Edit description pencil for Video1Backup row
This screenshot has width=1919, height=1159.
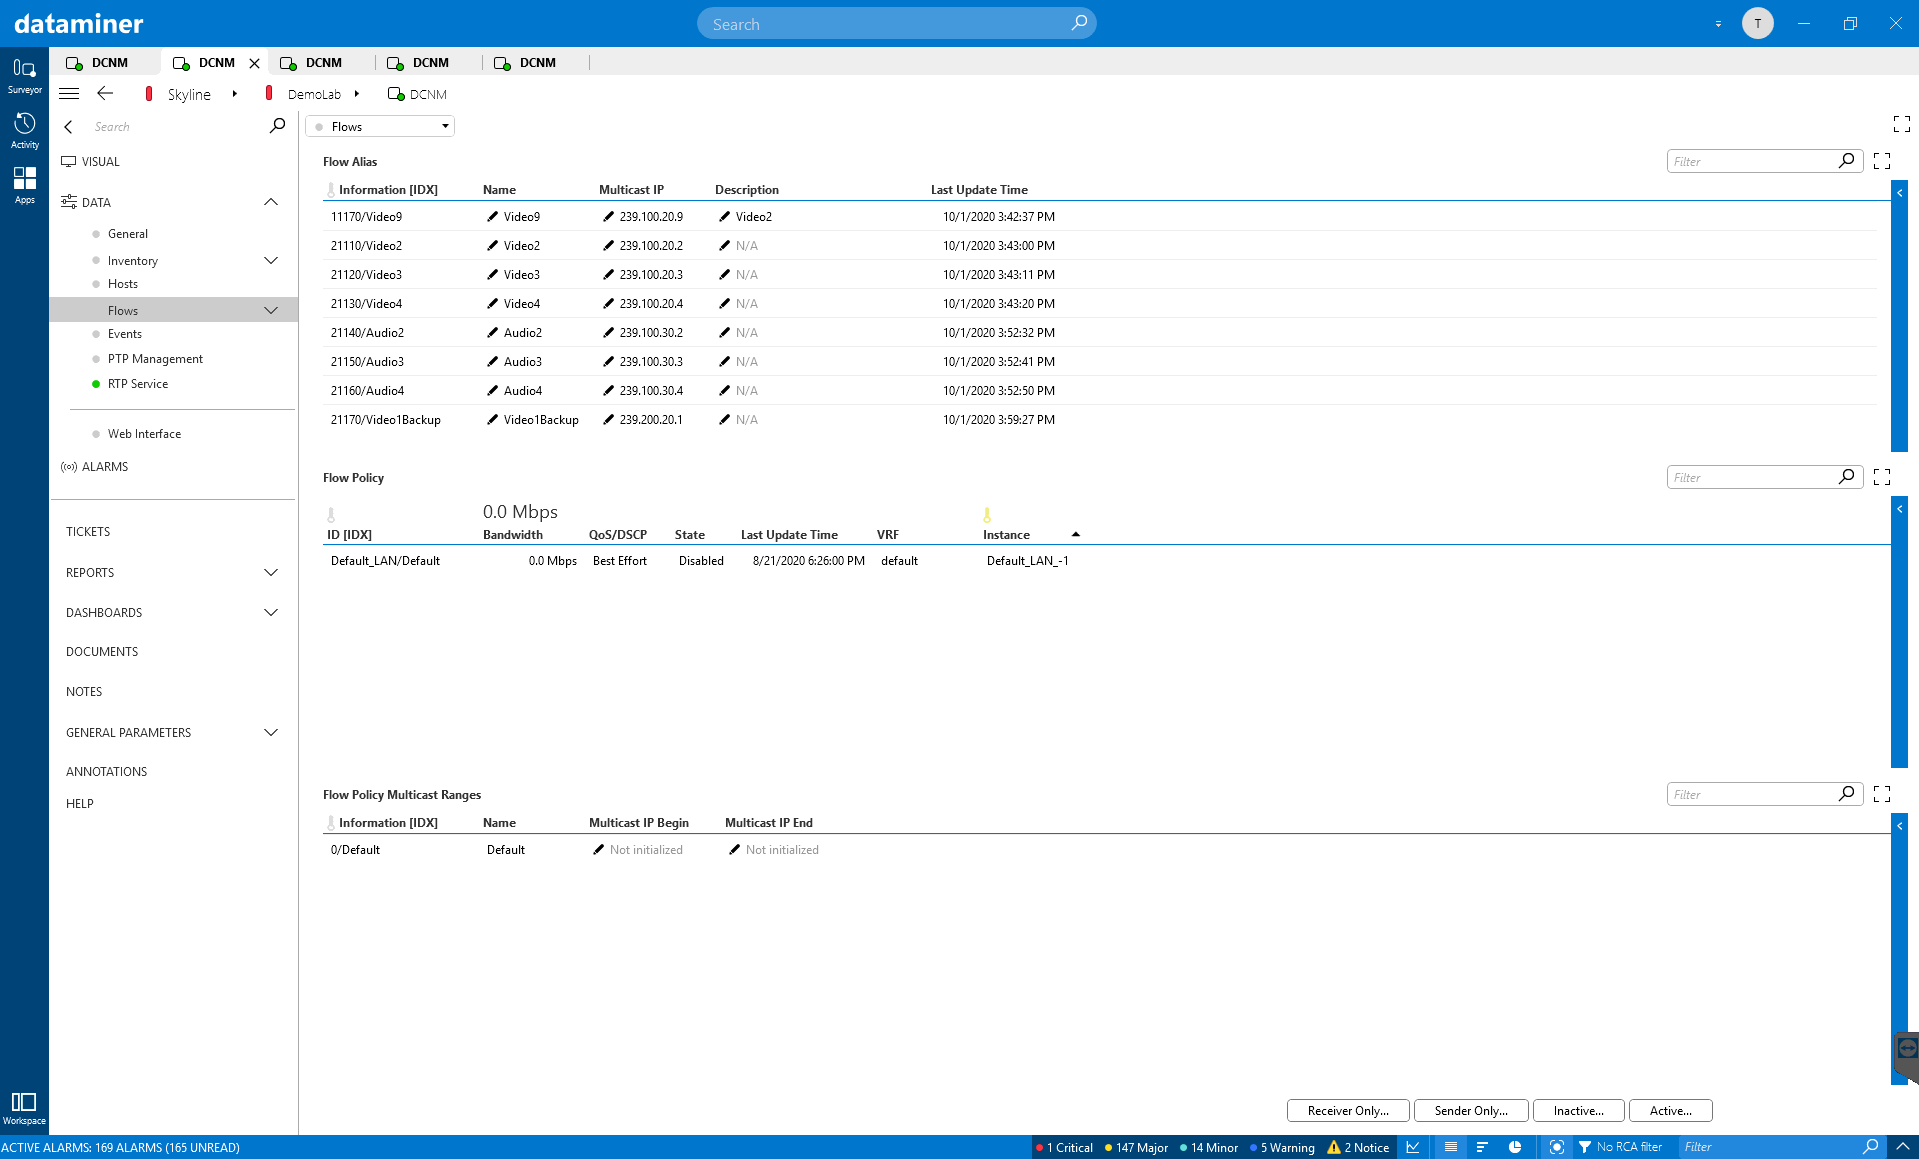[x=724, y=419]
